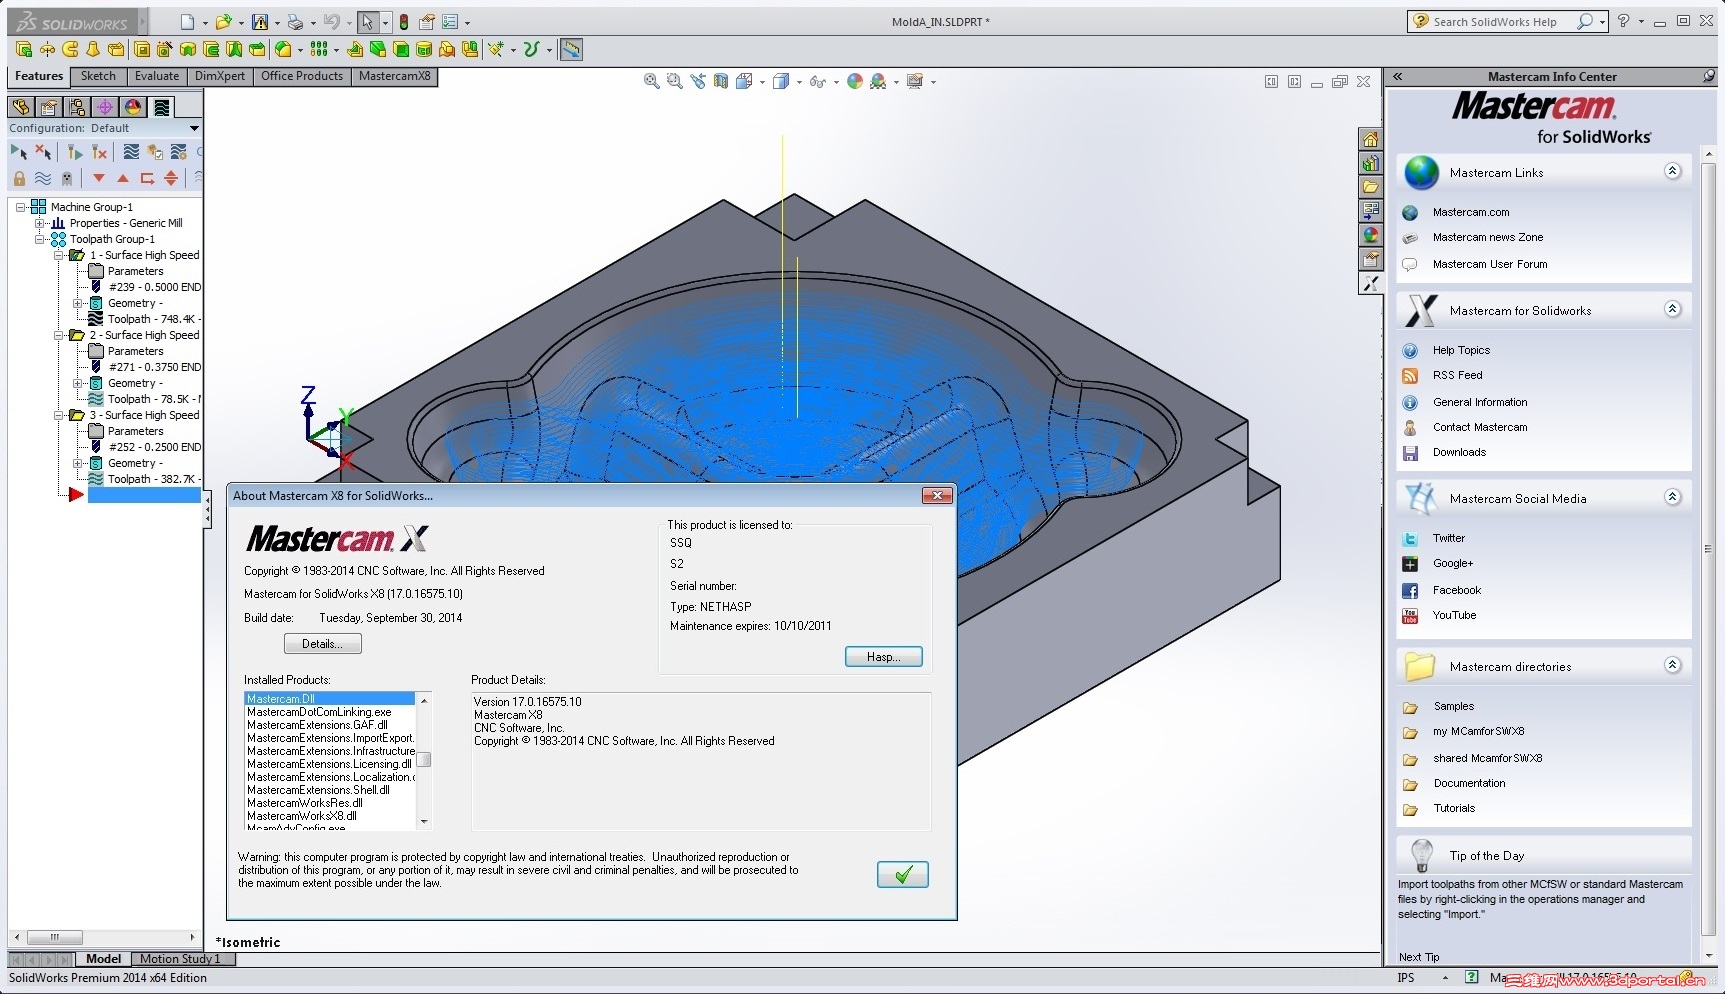
Task: Switch to the Office Products tab
Action: [x=302, y=76]
